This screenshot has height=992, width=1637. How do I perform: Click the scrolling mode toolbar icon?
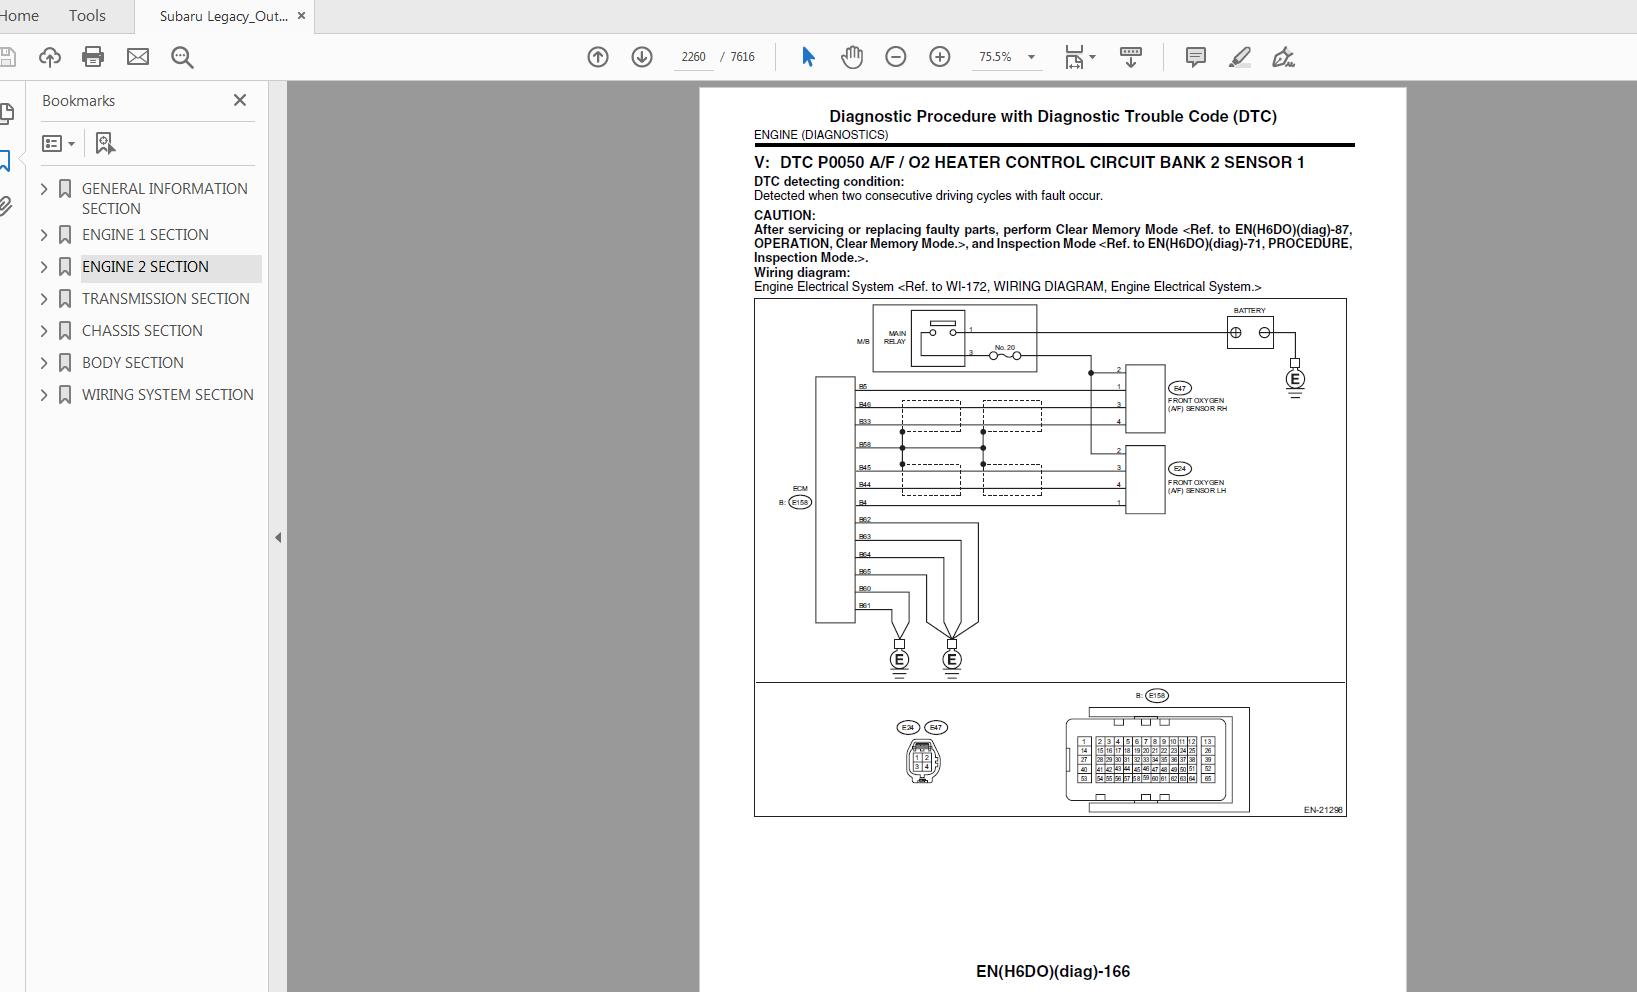pyautogui.click(x=1131, y=57)
